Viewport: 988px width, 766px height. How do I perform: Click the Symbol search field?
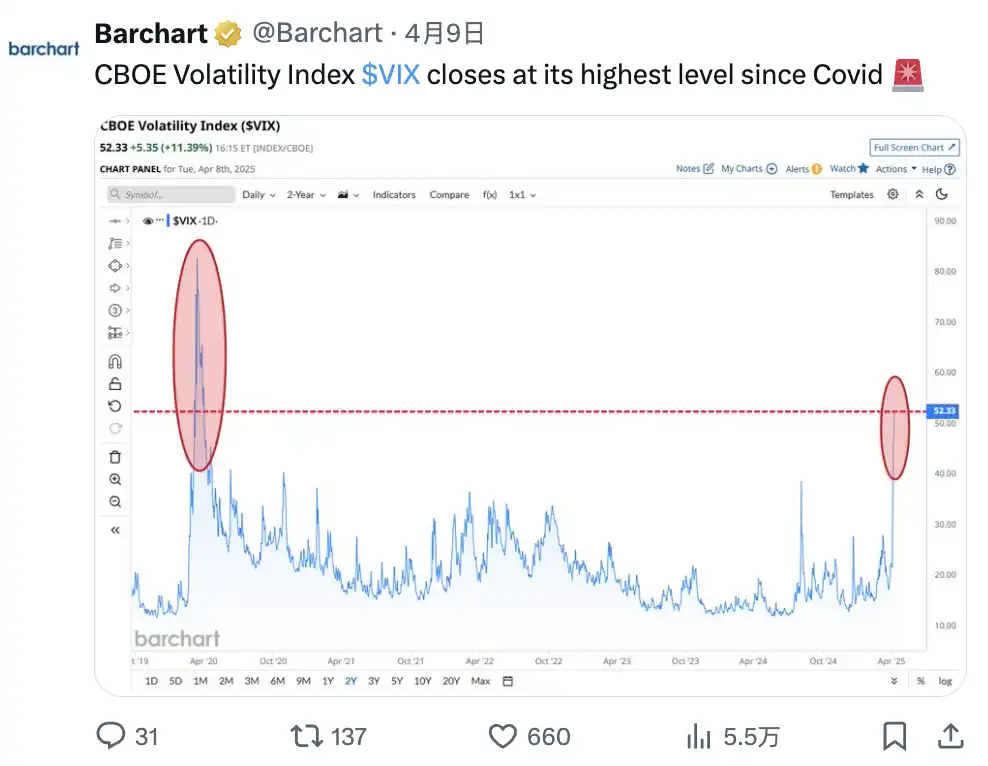tap(170, 195)
